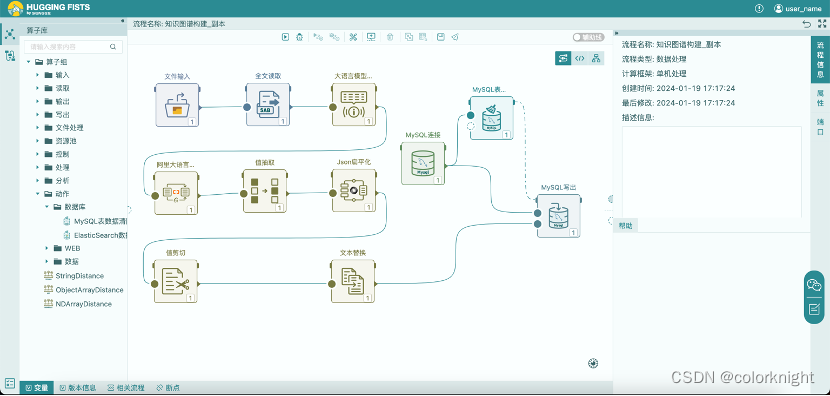The image size is (830, 396).
Task: Expand the 处理 folder
Action: [x=38, y=167]
